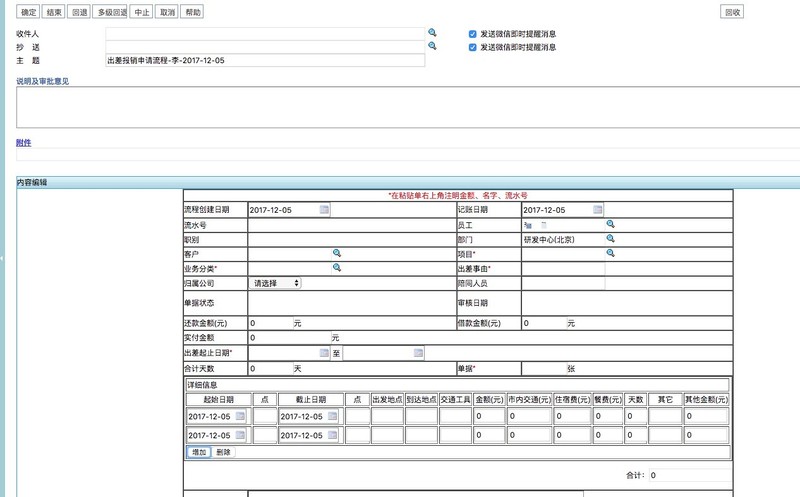Open search lookup for 抄送
The width and height of the screenshot is (800, 497).
pyautogui.click(x=432, y=45)
